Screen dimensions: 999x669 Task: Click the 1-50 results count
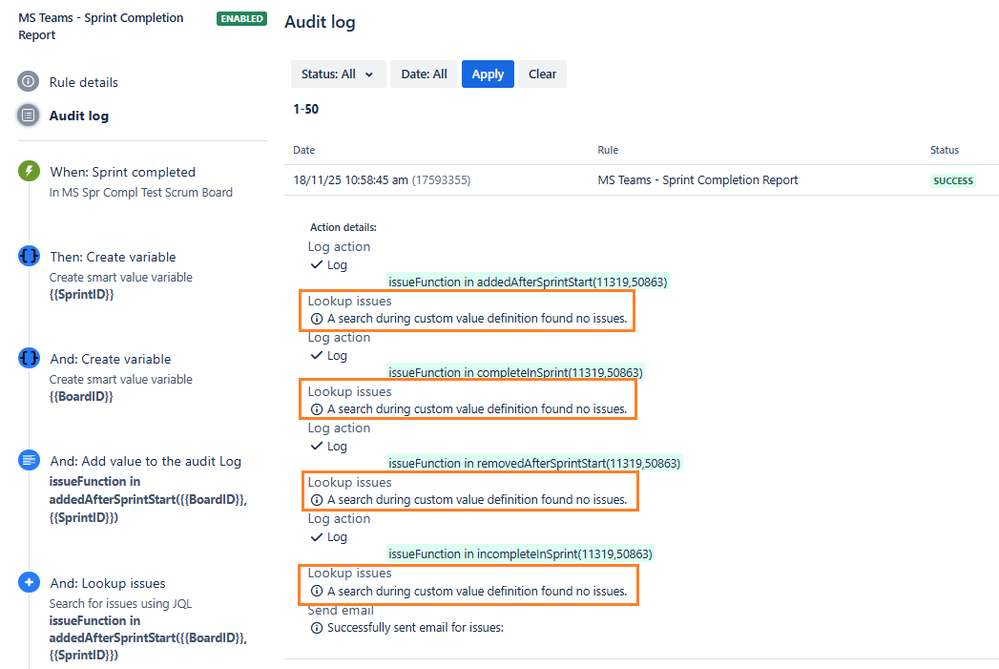pyautogui.click(x=306, y=109)
